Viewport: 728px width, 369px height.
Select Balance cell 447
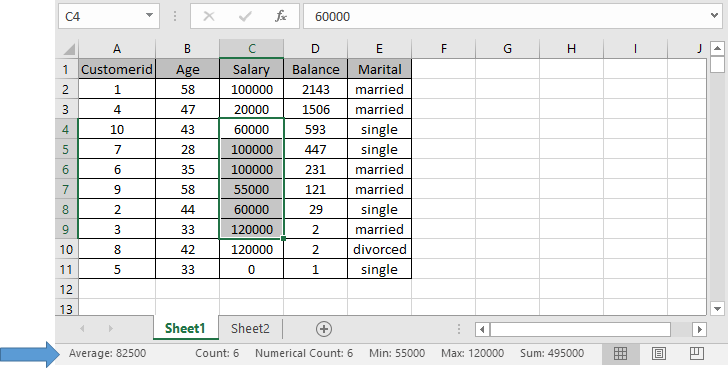[315, 149]
